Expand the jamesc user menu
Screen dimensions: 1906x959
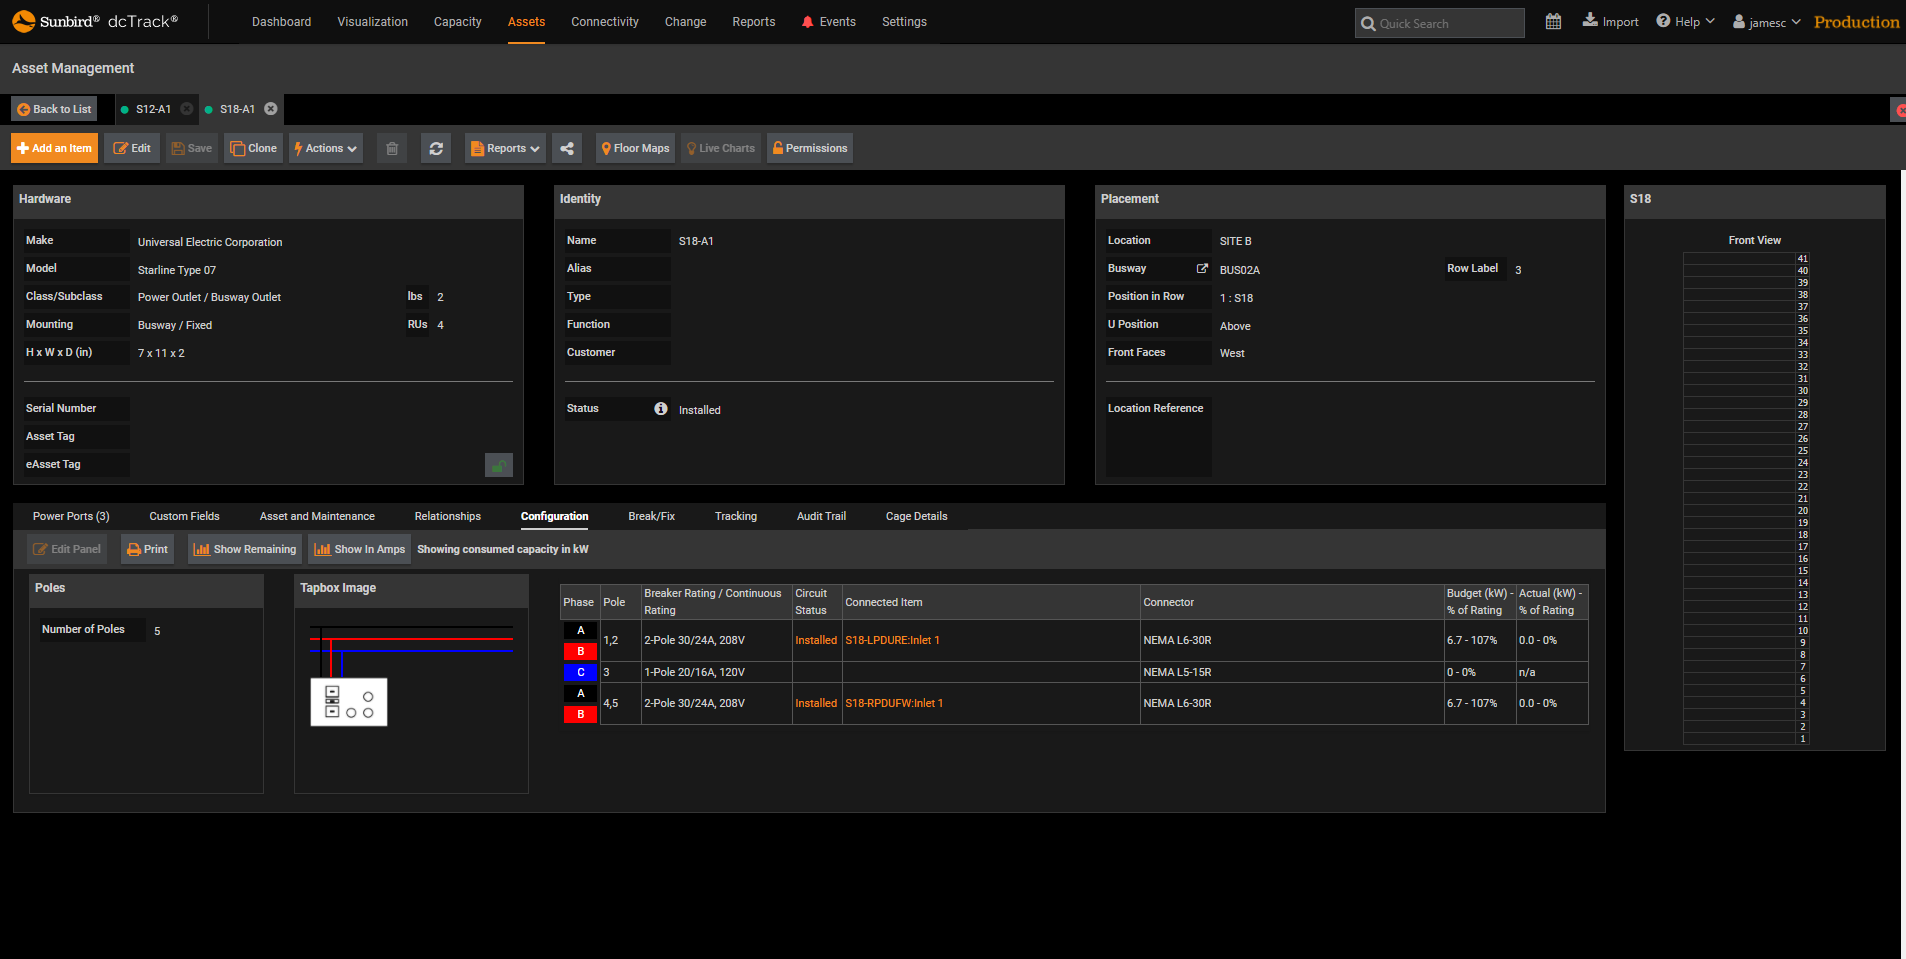point(1767,22)
